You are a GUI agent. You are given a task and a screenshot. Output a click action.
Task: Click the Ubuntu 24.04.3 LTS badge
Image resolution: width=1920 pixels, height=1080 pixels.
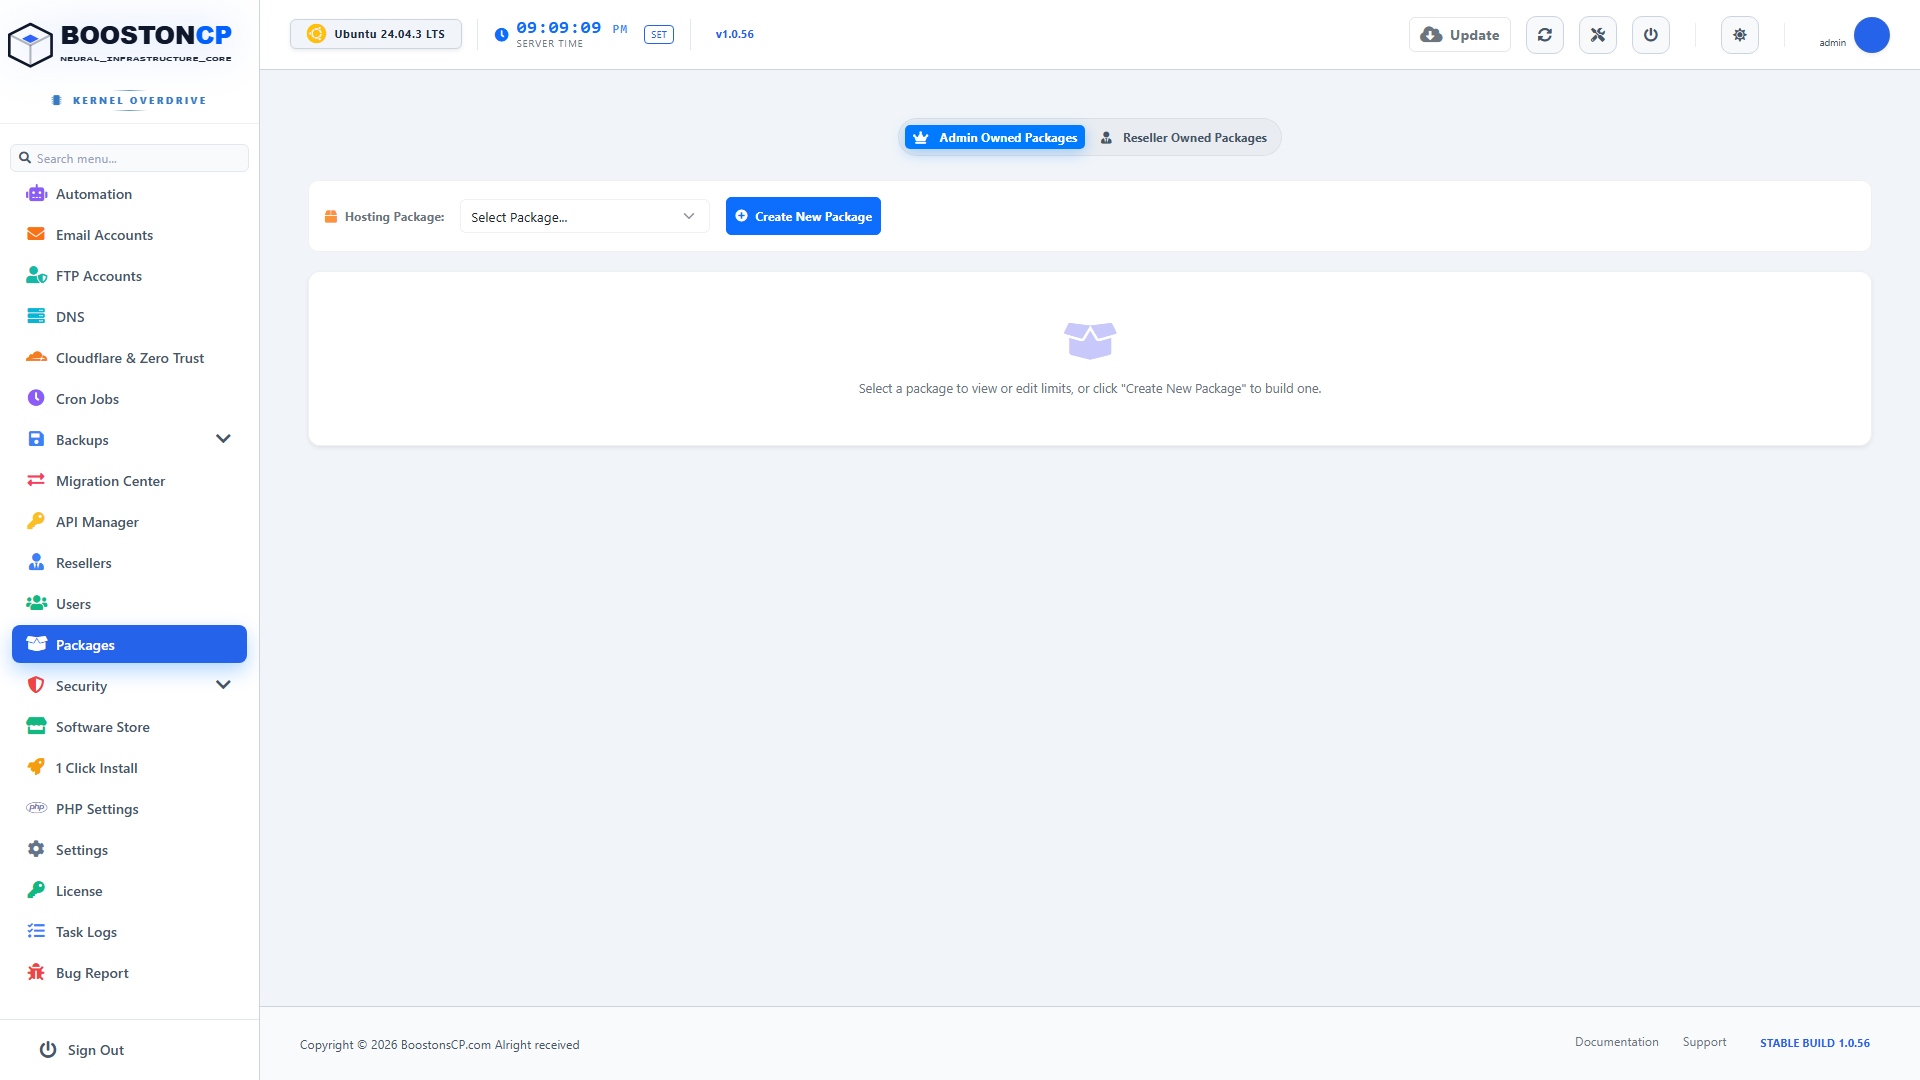coord(376,34)
